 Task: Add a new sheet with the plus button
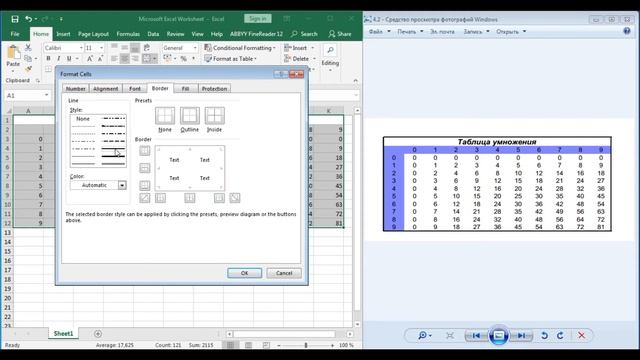(x=98, y=334)
